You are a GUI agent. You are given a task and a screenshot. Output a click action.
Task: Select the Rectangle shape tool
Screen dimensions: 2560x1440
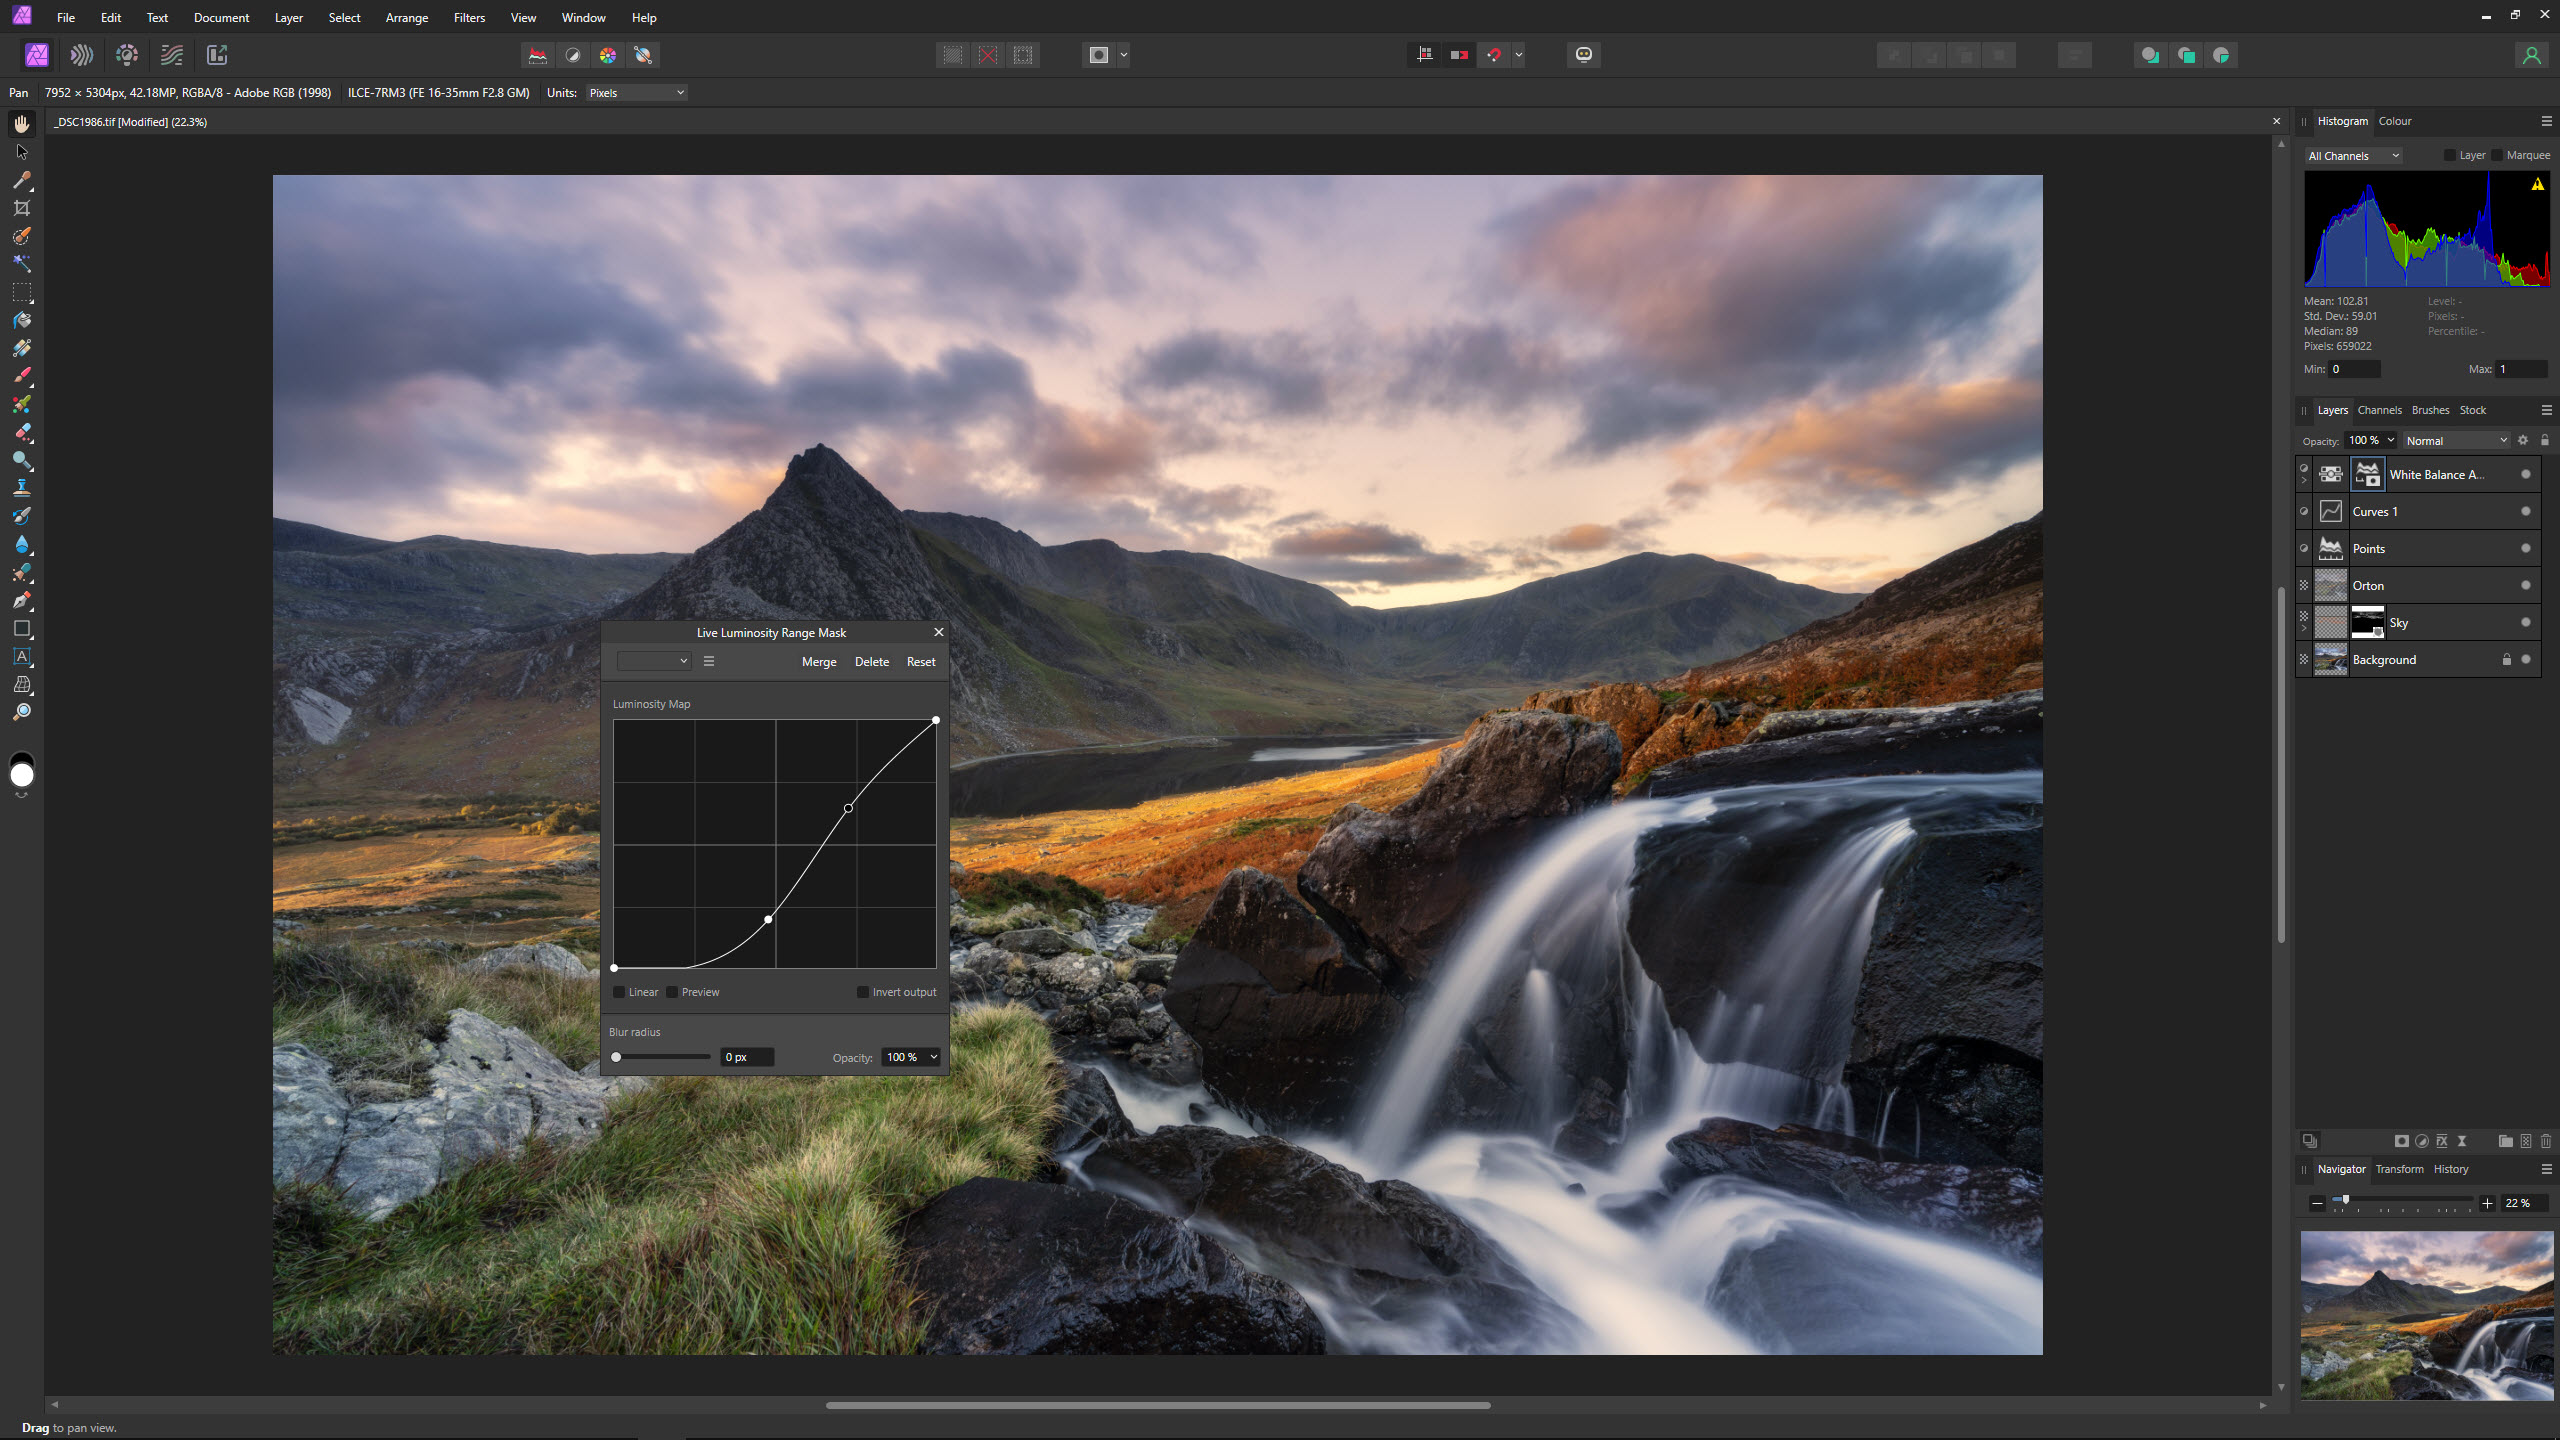click(x=22, y=629)
